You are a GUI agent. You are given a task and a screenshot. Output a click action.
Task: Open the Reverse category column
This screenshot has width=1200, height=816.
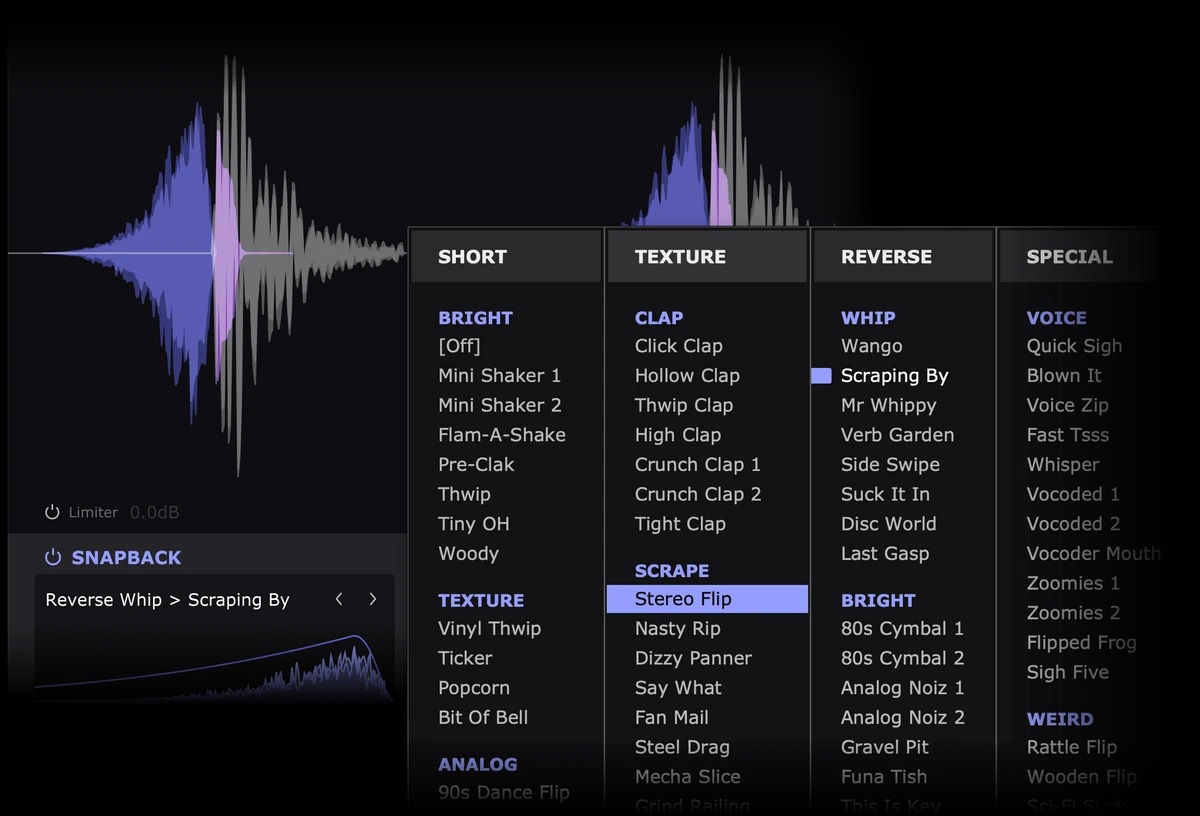coord(886,257)
